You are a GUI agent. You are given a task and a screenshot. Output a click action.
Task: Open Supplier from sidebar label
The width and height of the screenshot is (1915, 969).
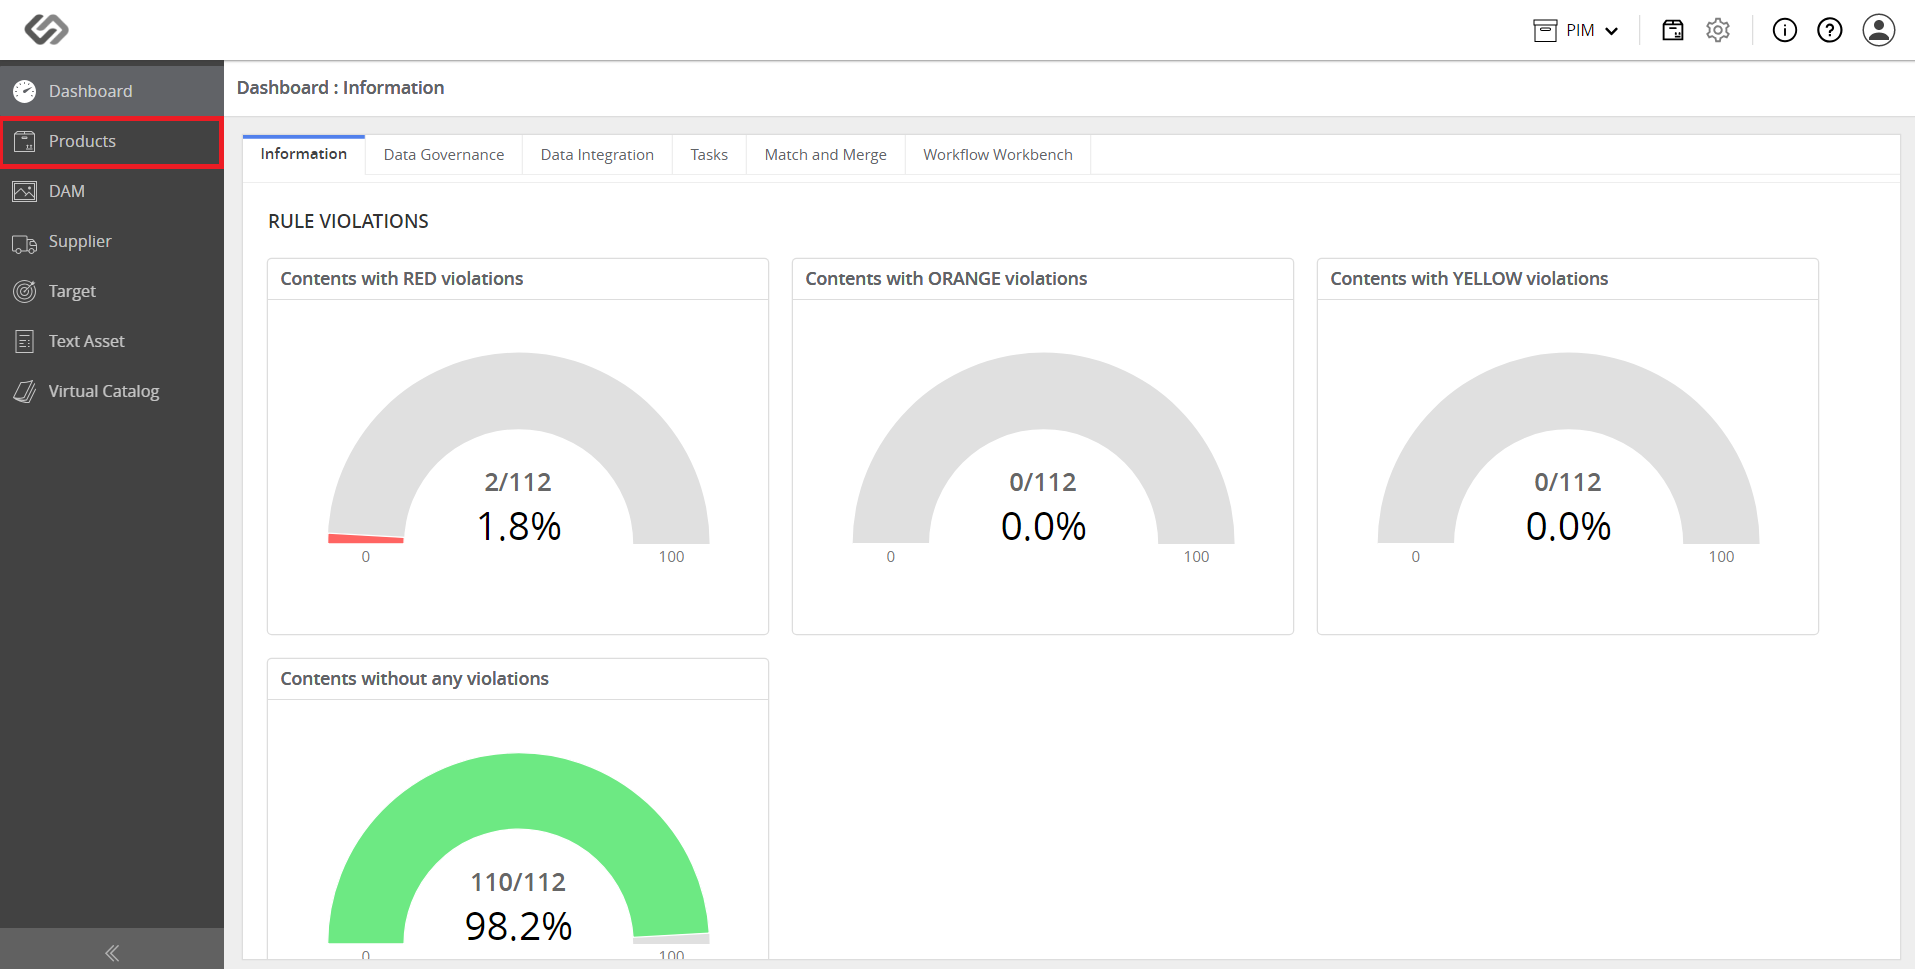point(80,241)
